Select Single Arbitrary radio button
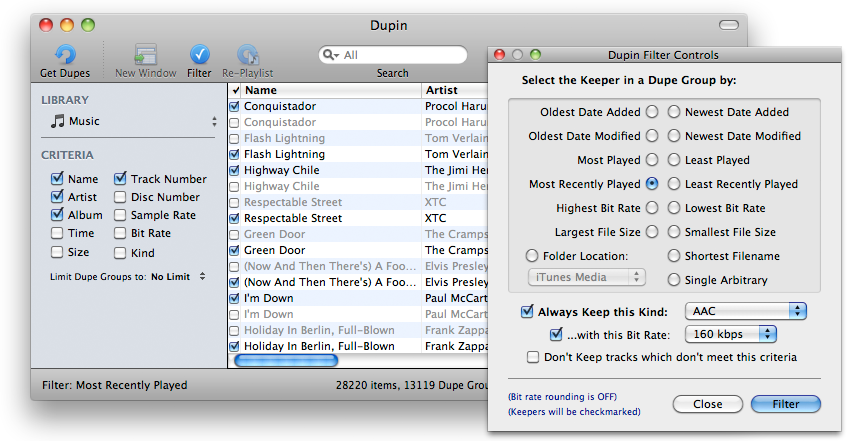 pyautogui.click(x=673, y=280)
